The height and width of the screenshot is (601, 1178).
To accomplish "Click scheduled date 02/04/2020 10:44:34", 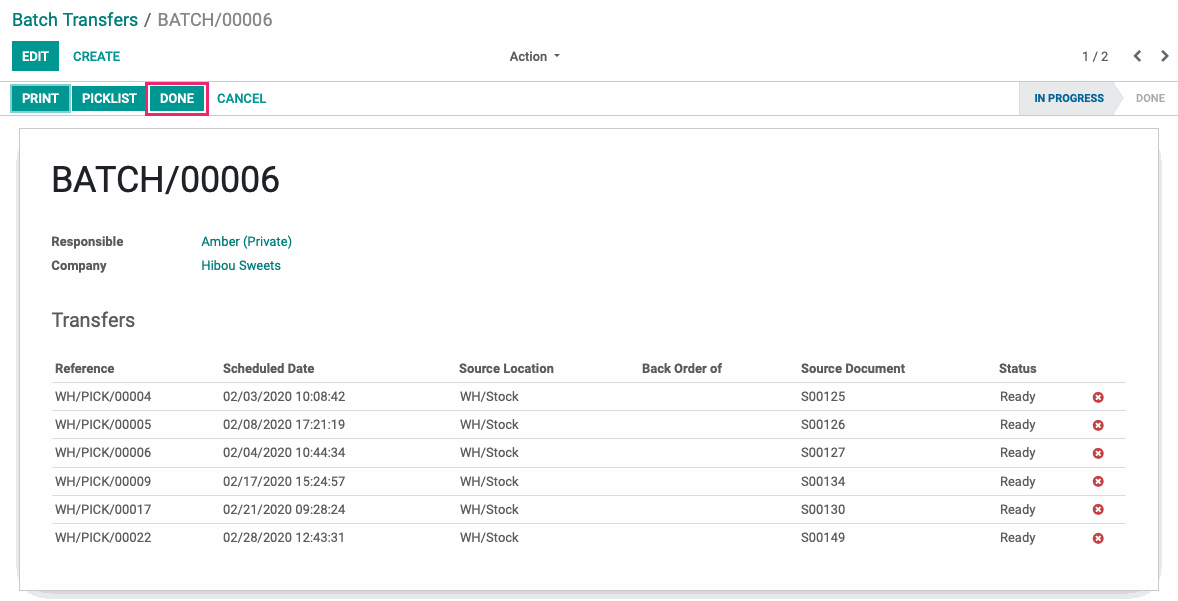I will 284,453.
